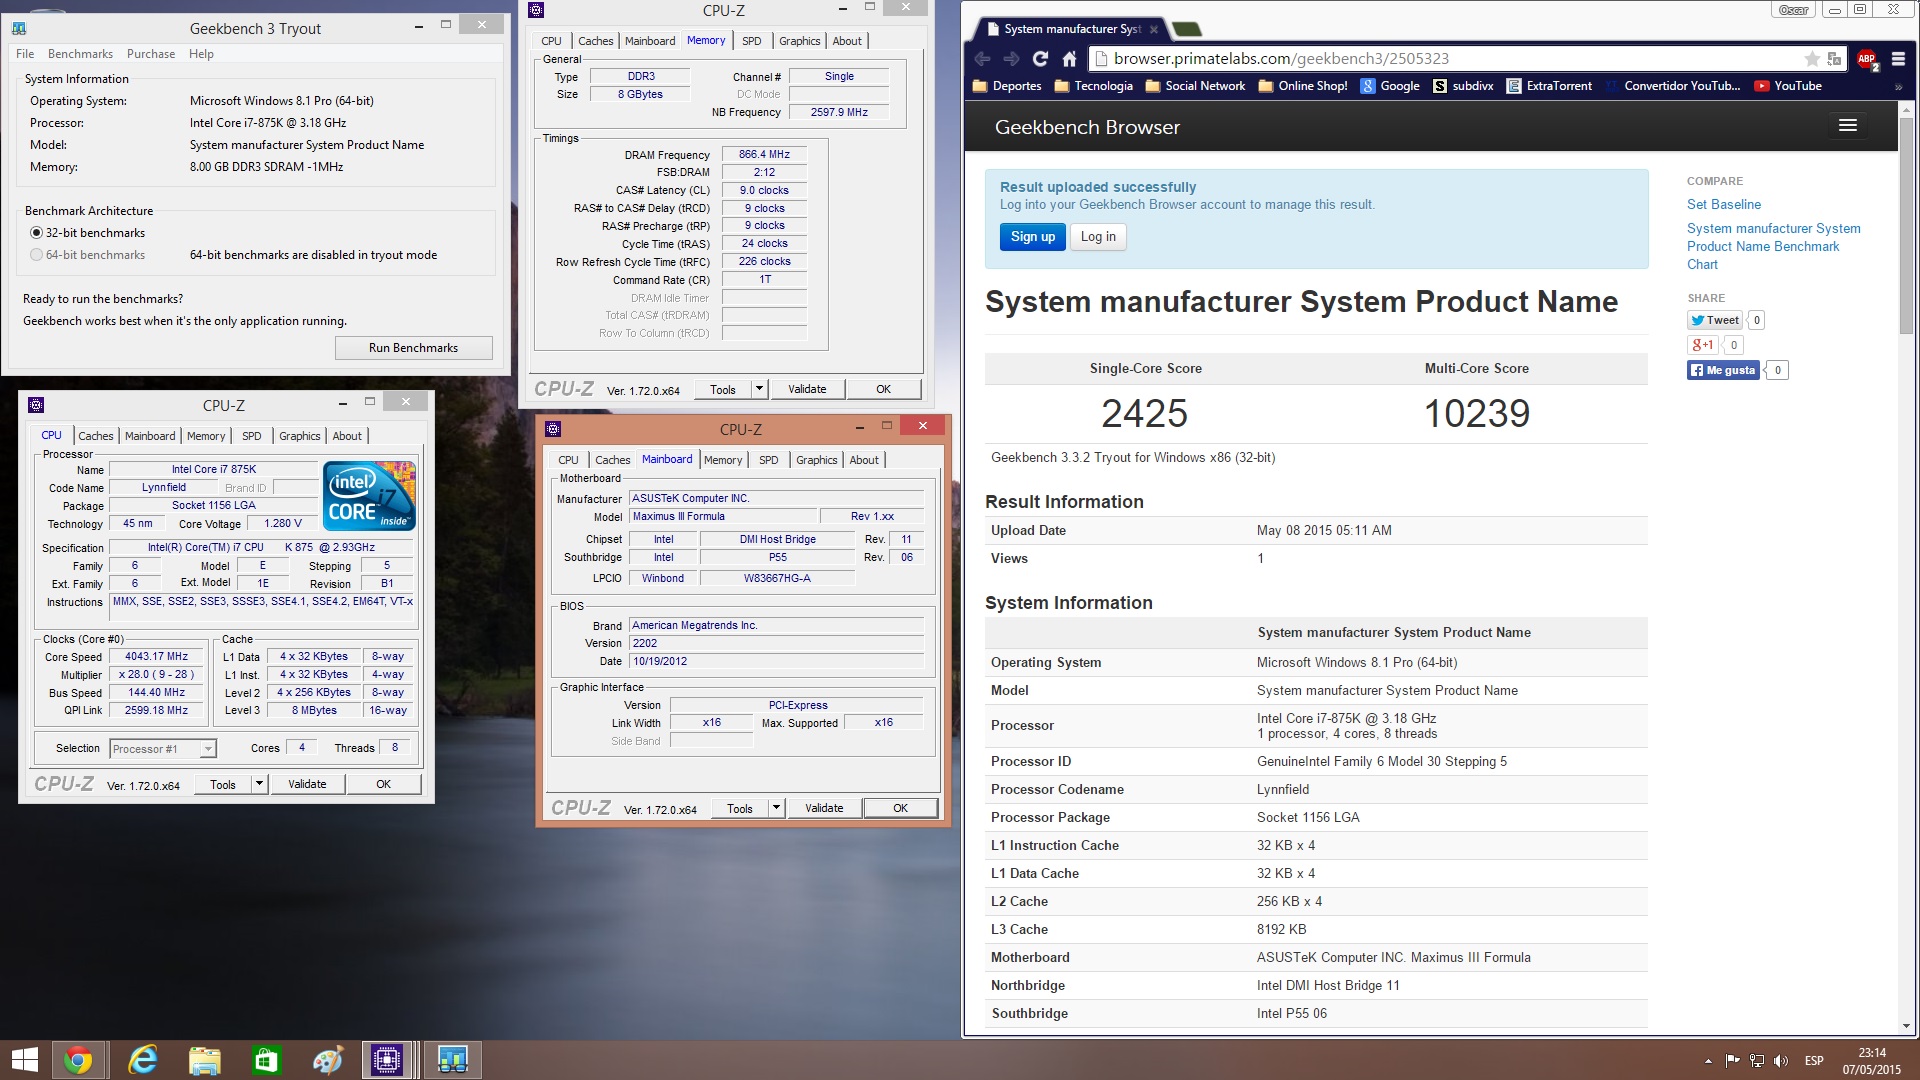Open System Product Name Benchmark Chart link
The width and height of the screenshot is (1920, 1080).
point(1773,246)
